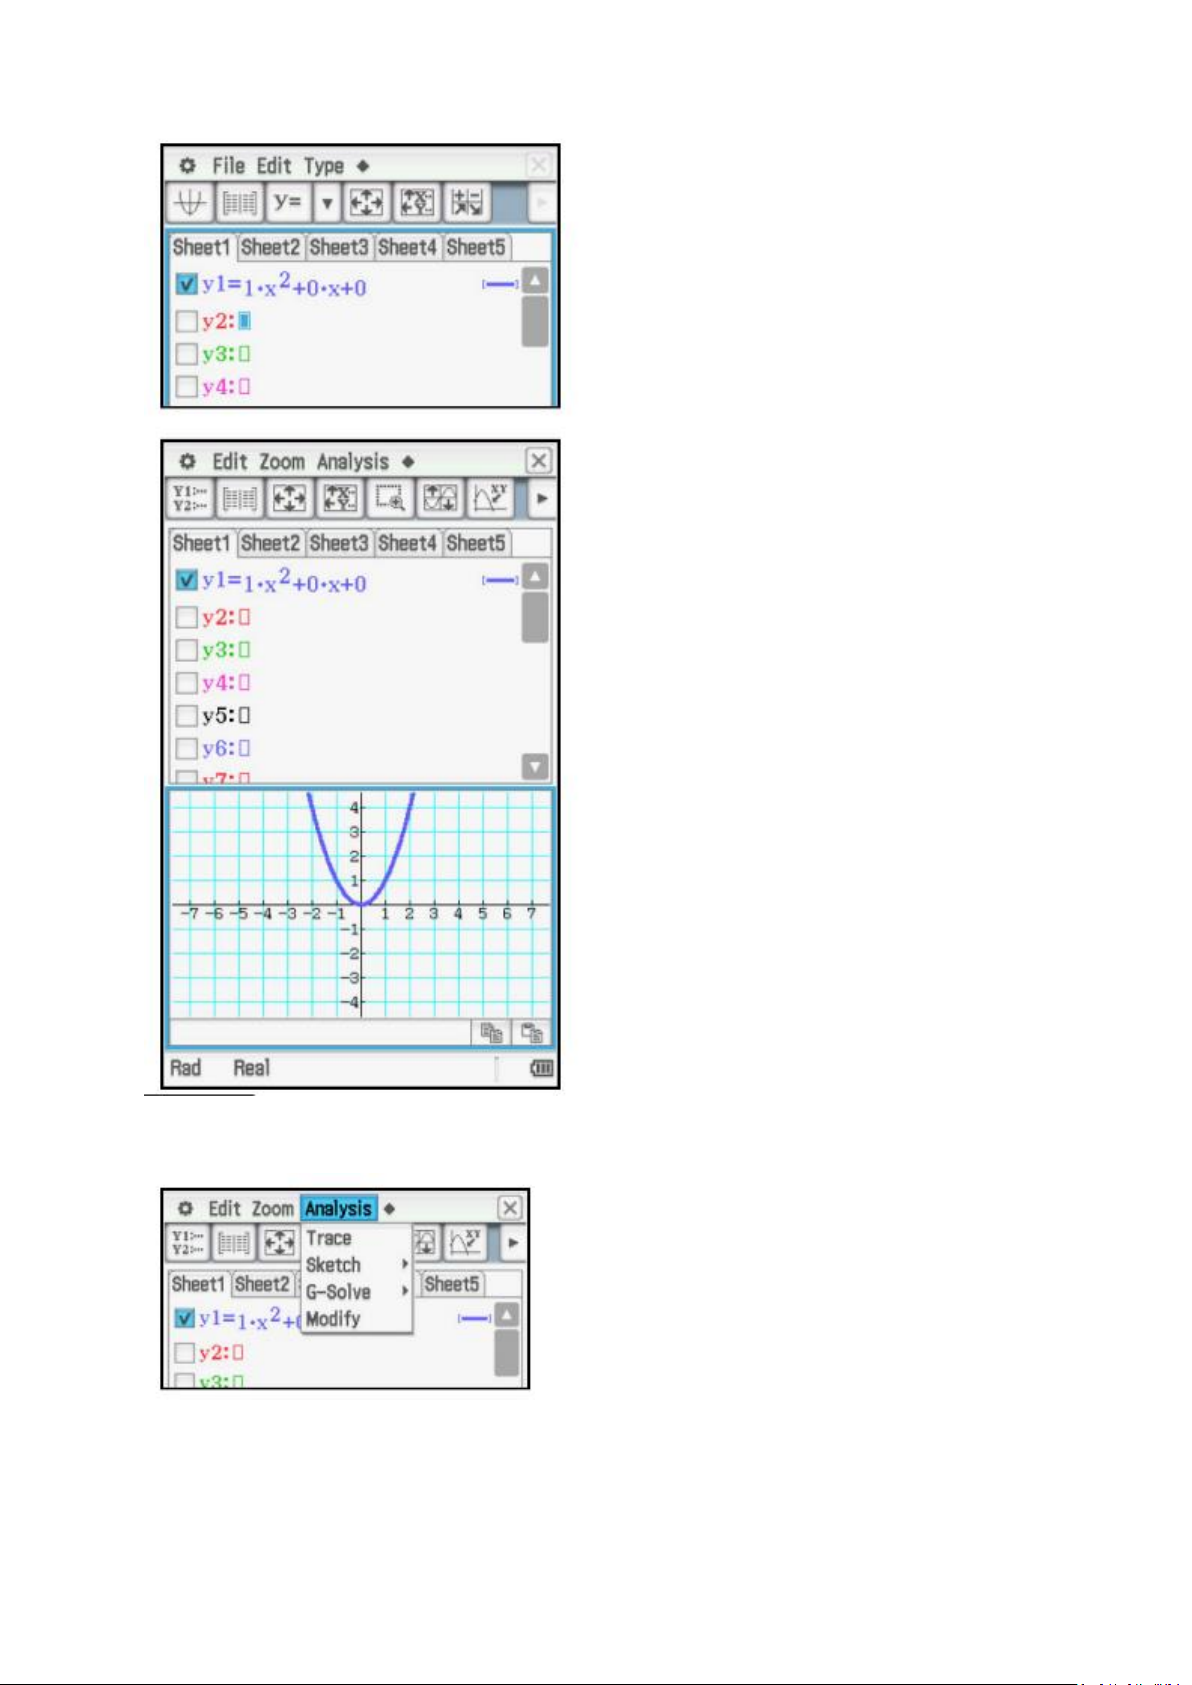The height and width of the screenshot is (1685, 1192).
Task: Click 'Rad' angle mode in status bar
Action: pyautogui.click(x=186, y=1068)
